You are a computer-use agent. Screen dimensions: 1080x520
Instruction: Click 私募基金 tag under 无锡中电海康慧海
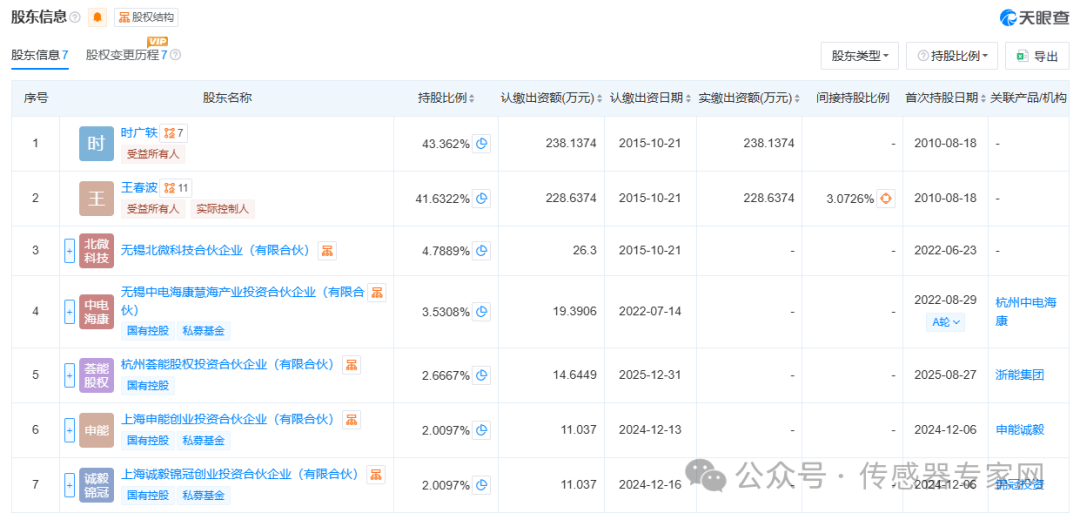point(204,331)
